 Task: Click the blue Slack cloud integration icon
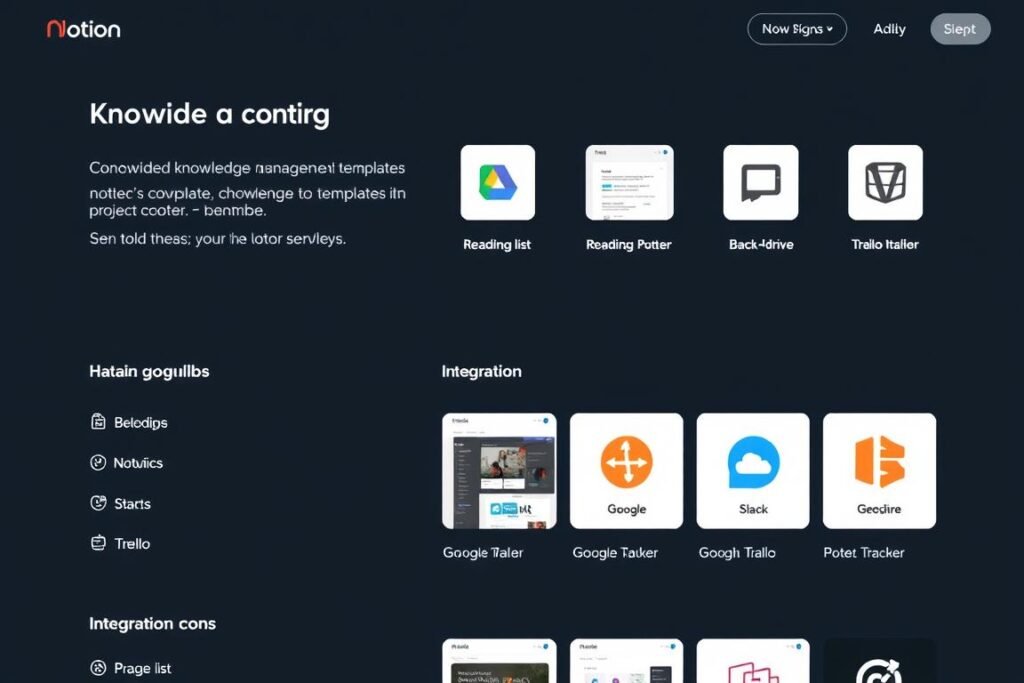752,464
